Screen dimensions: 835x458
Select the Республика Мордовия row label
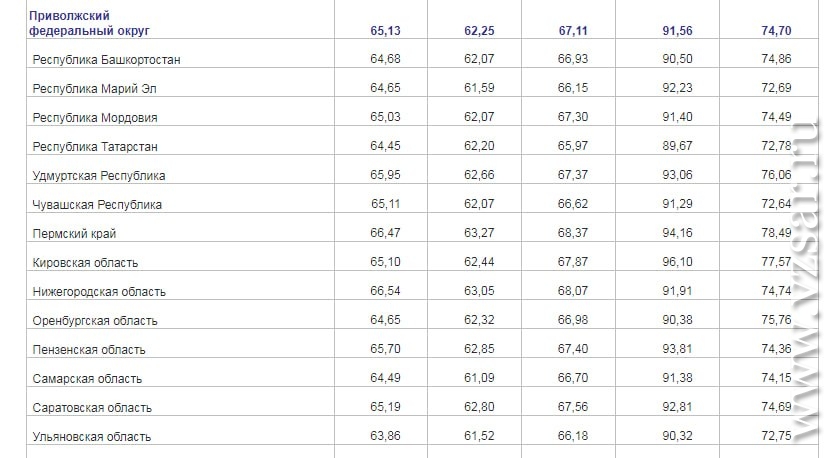coord(95,118)
